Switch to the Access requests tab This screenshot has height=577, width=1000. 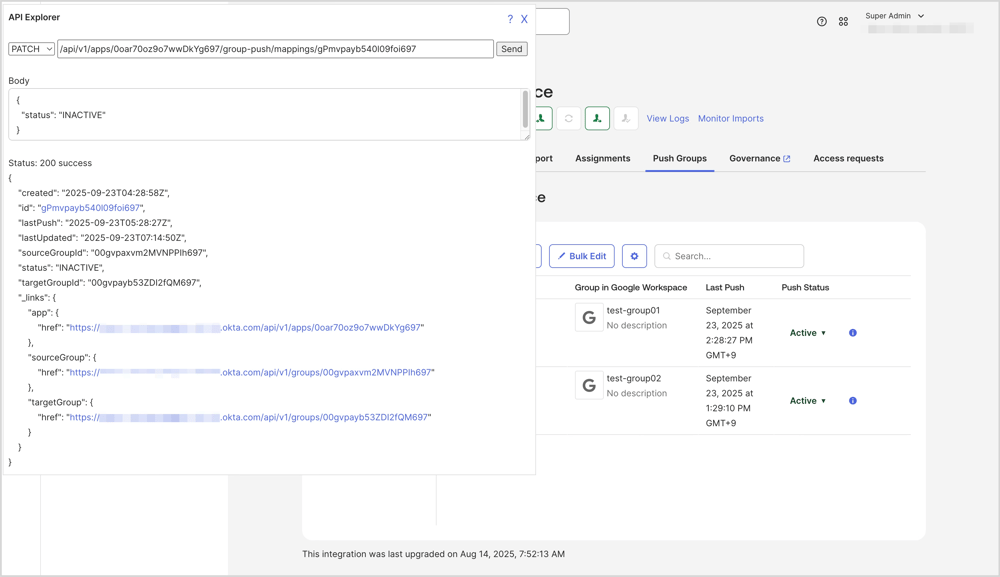click(x=848, y=159)
